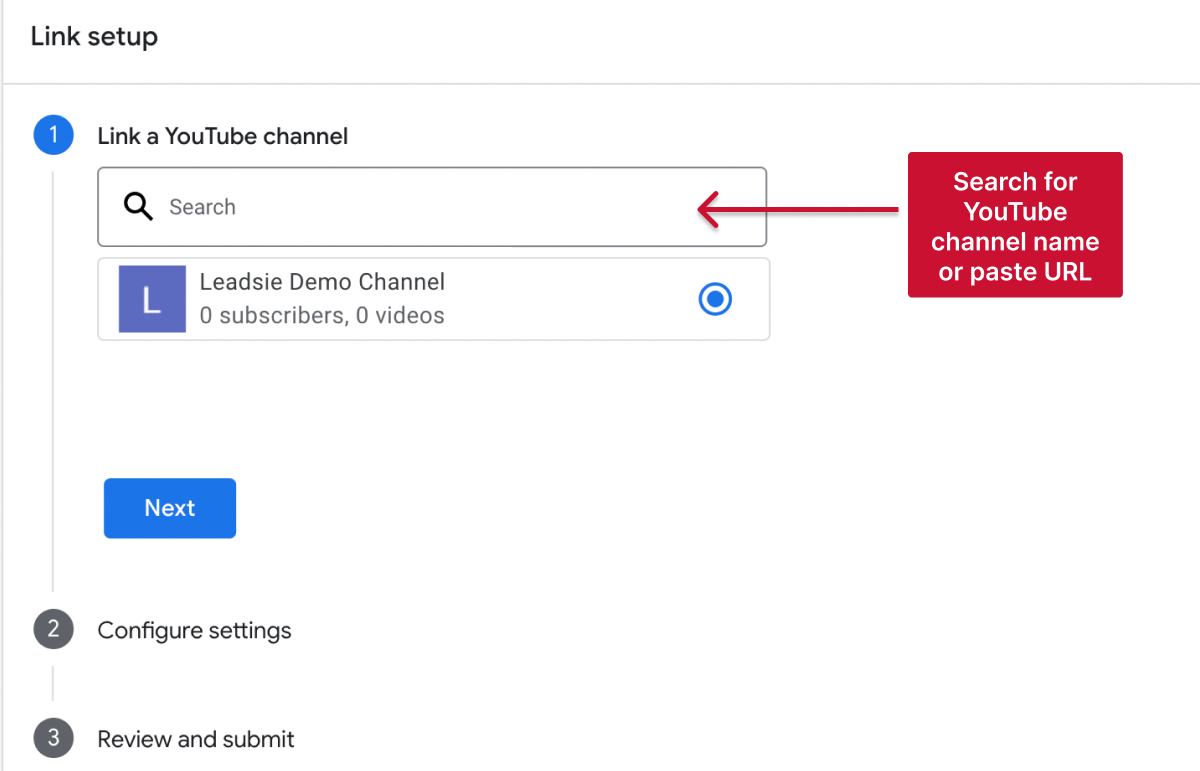Click the Link setup title
Screen dimensions: 1200x771
coord(94,37)
